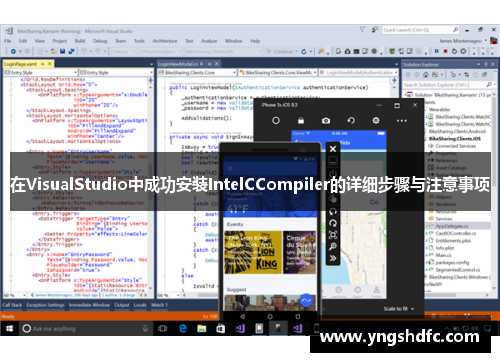500x362 pixels.
Task: Select Info.plist in Solution Explorer
Action: (445, 248)
